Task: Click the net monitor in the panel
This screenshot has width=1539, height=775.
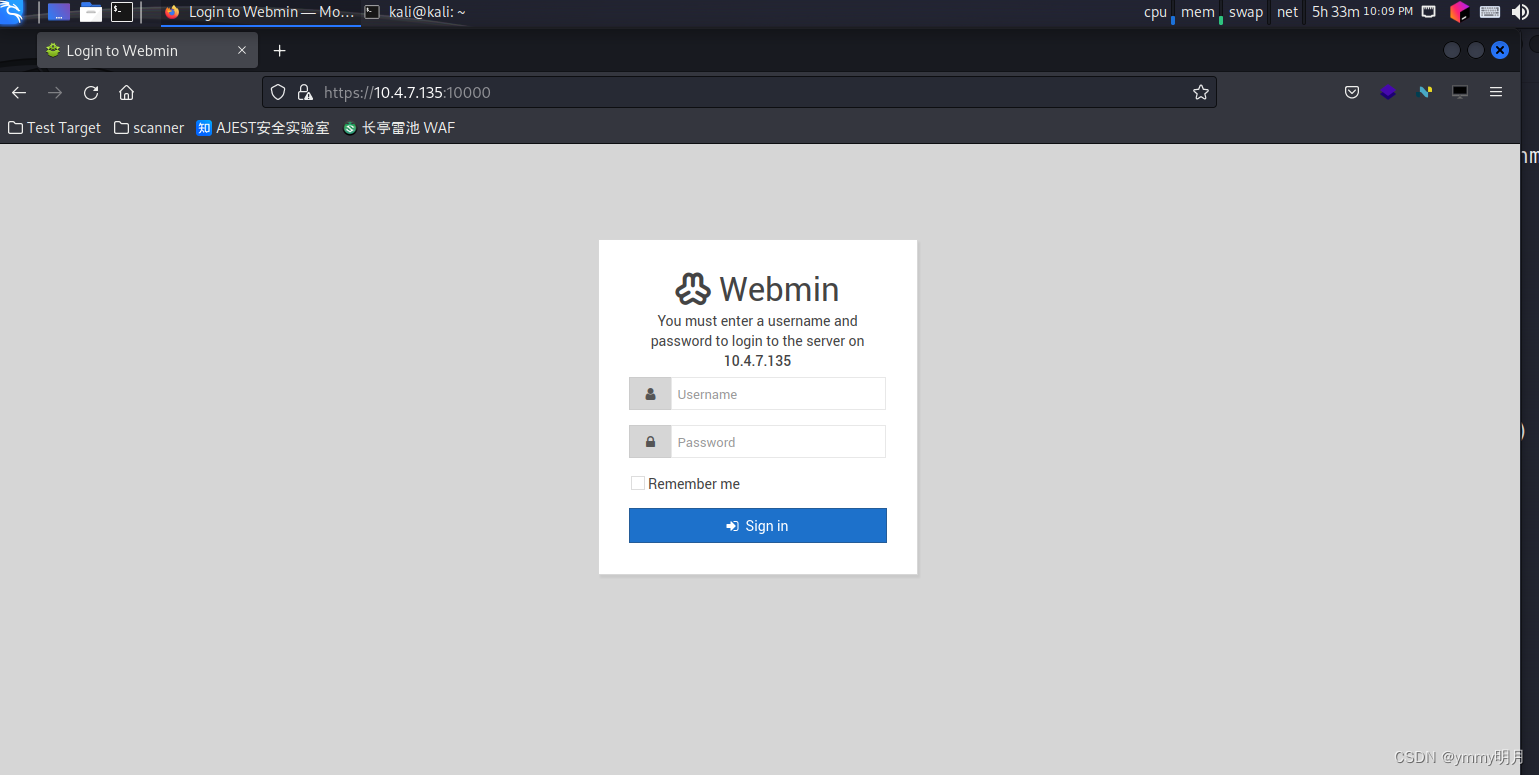Action: tap(1288, 12)
